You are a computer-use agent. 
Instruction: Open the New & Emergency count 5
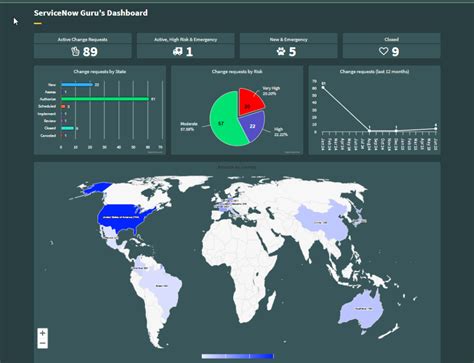[x=292, y=52]
